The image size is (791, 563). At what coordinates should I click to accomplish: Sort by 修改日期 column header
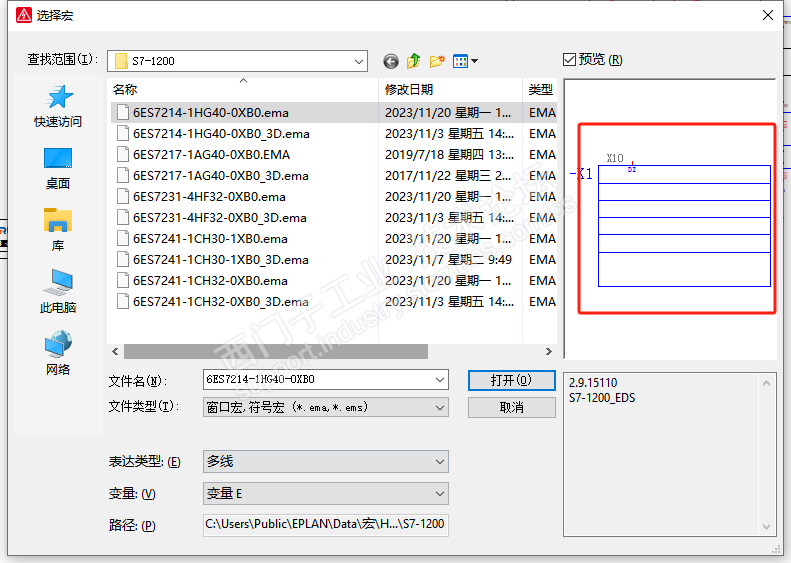click(450, 90)
